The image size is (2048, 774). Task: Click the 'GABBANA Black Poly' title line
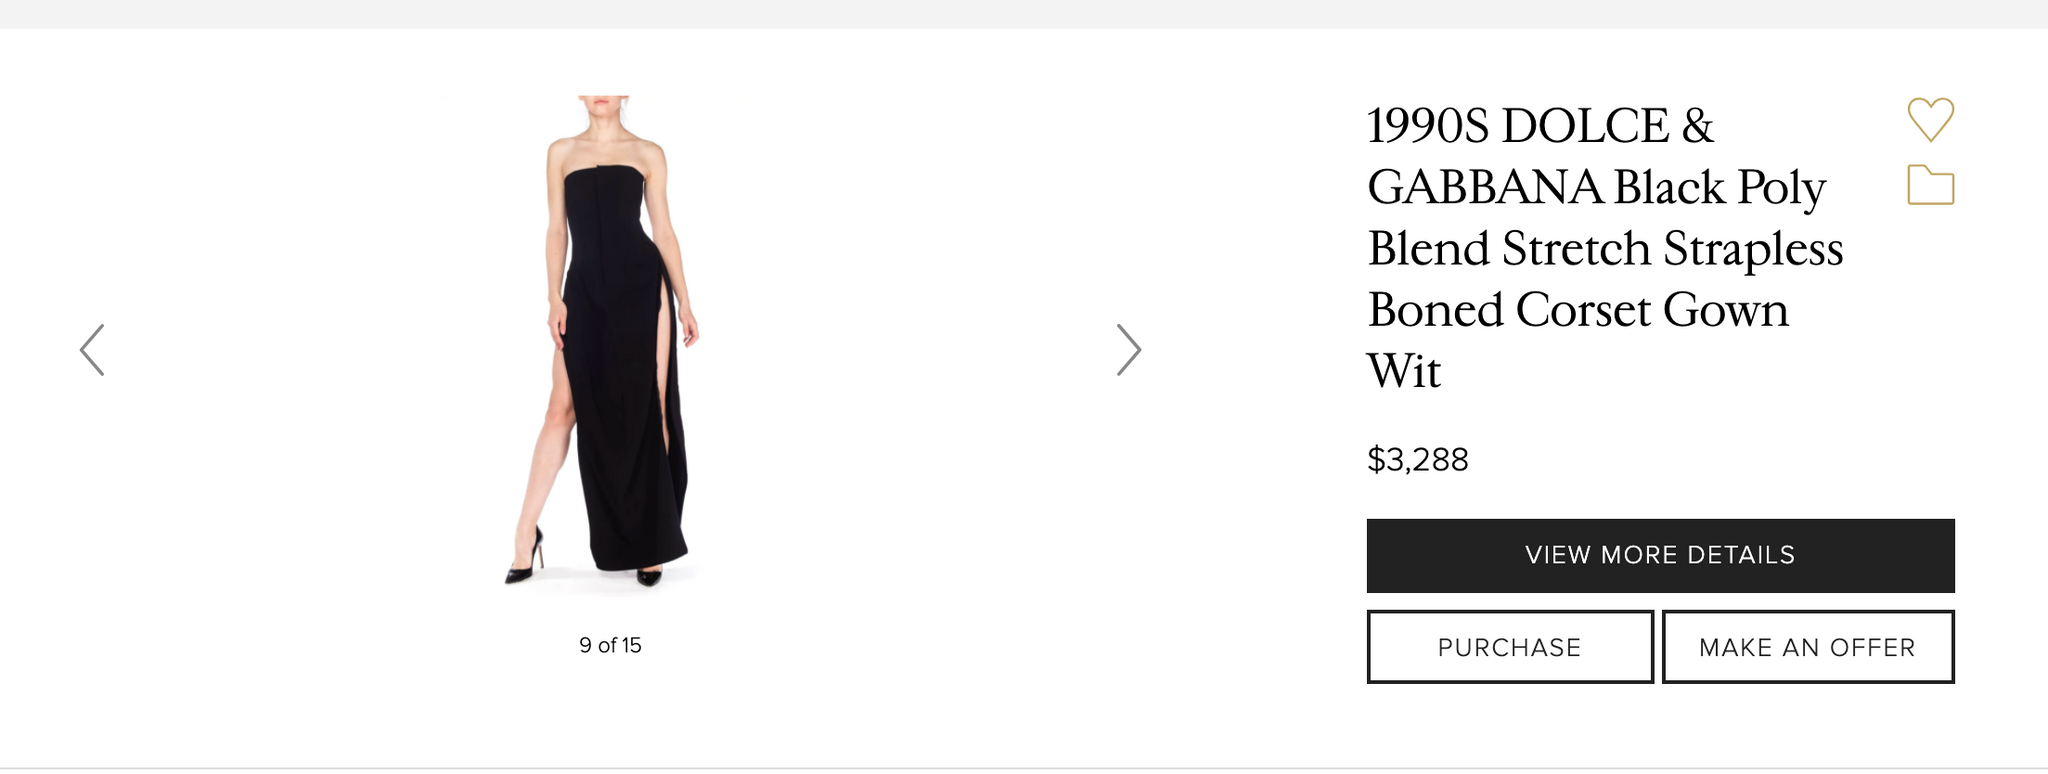[1596, 187]
